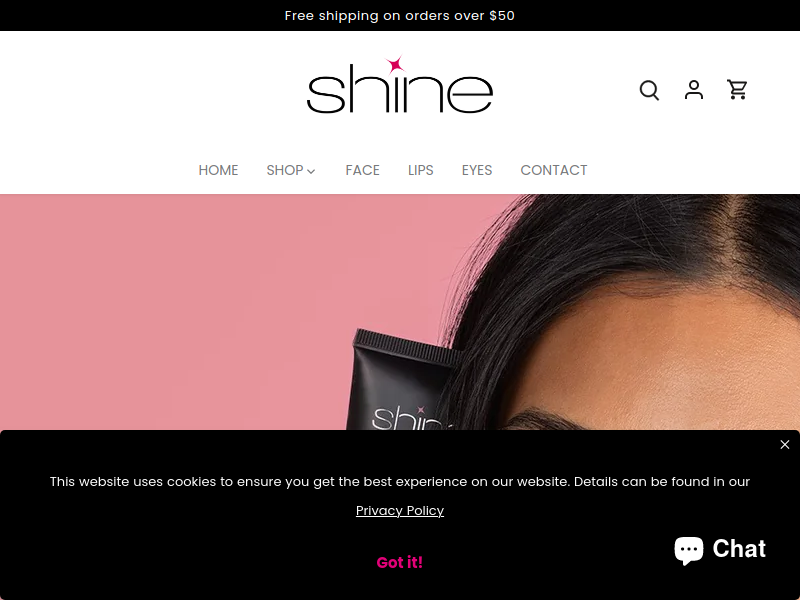
Task: Click the SHOP menu label
Action: pyautogui.click(x=285, y=170)
